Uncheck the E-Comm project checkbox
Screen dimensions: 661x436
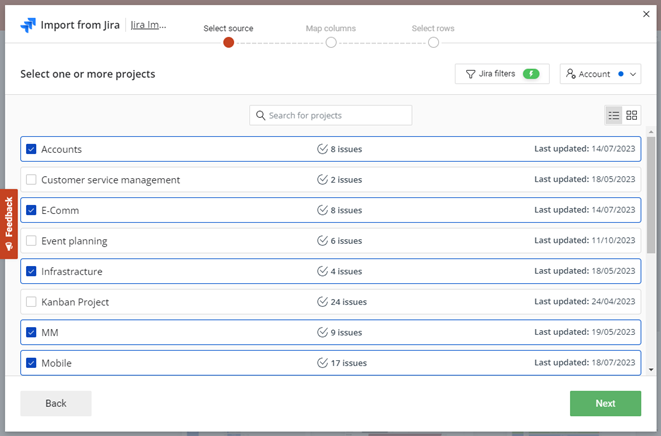[x=31, y=210]
